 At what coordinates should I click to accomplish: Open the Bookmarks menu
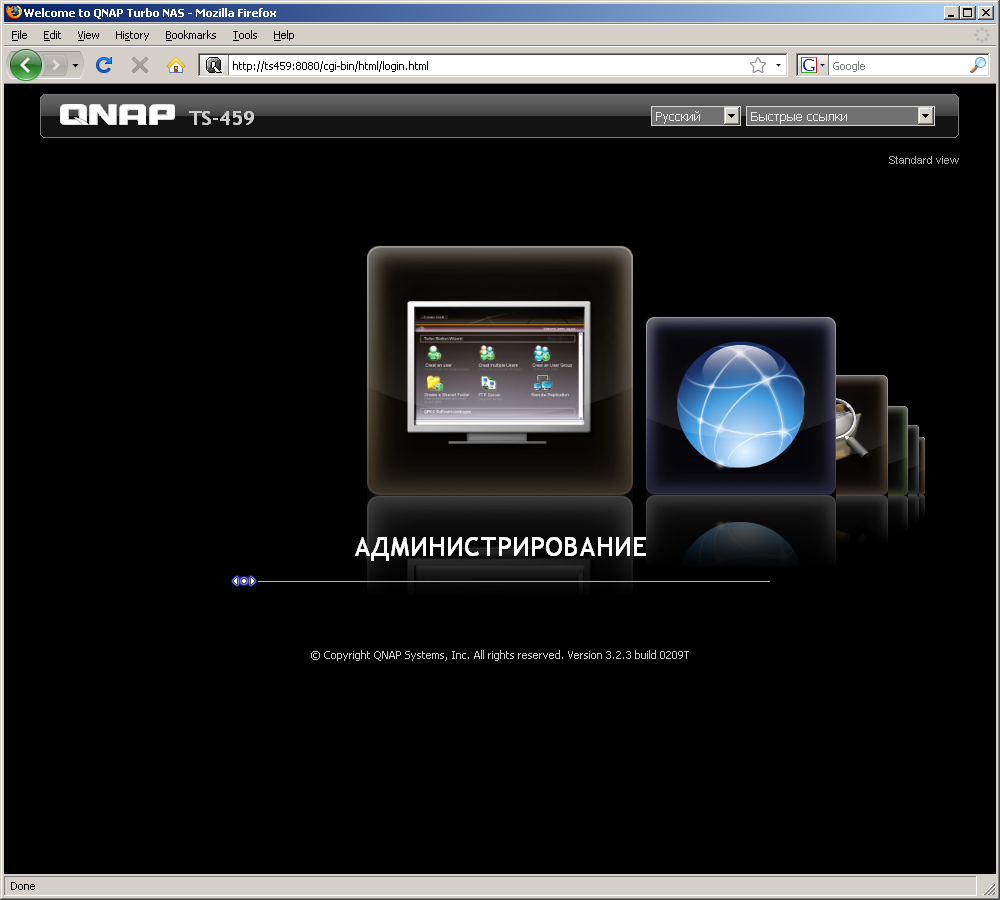click(x=191, y=35)
